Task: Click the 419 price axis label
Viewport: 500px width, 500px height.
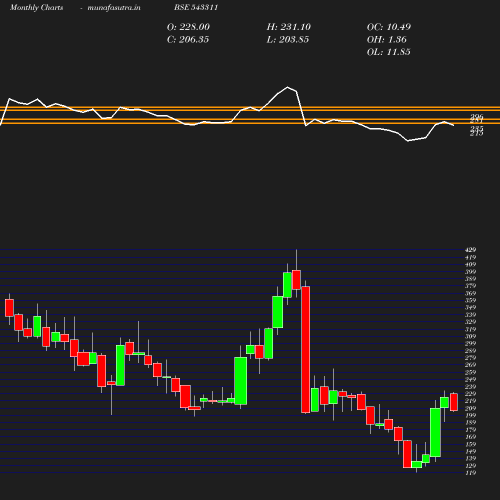Action: pos(471,257)
